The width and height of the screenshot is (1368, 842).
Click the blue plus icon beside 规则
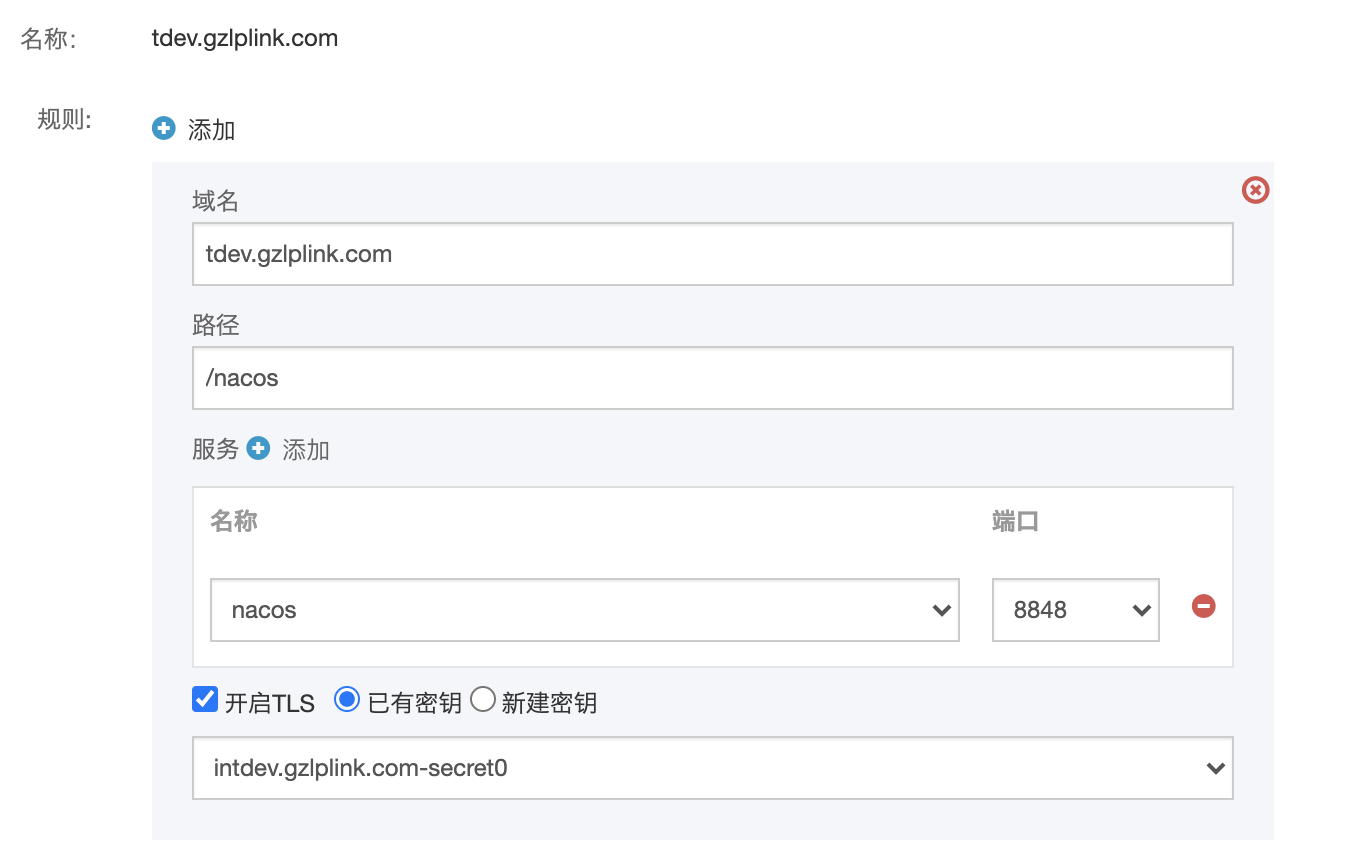[x=163, y=128]
